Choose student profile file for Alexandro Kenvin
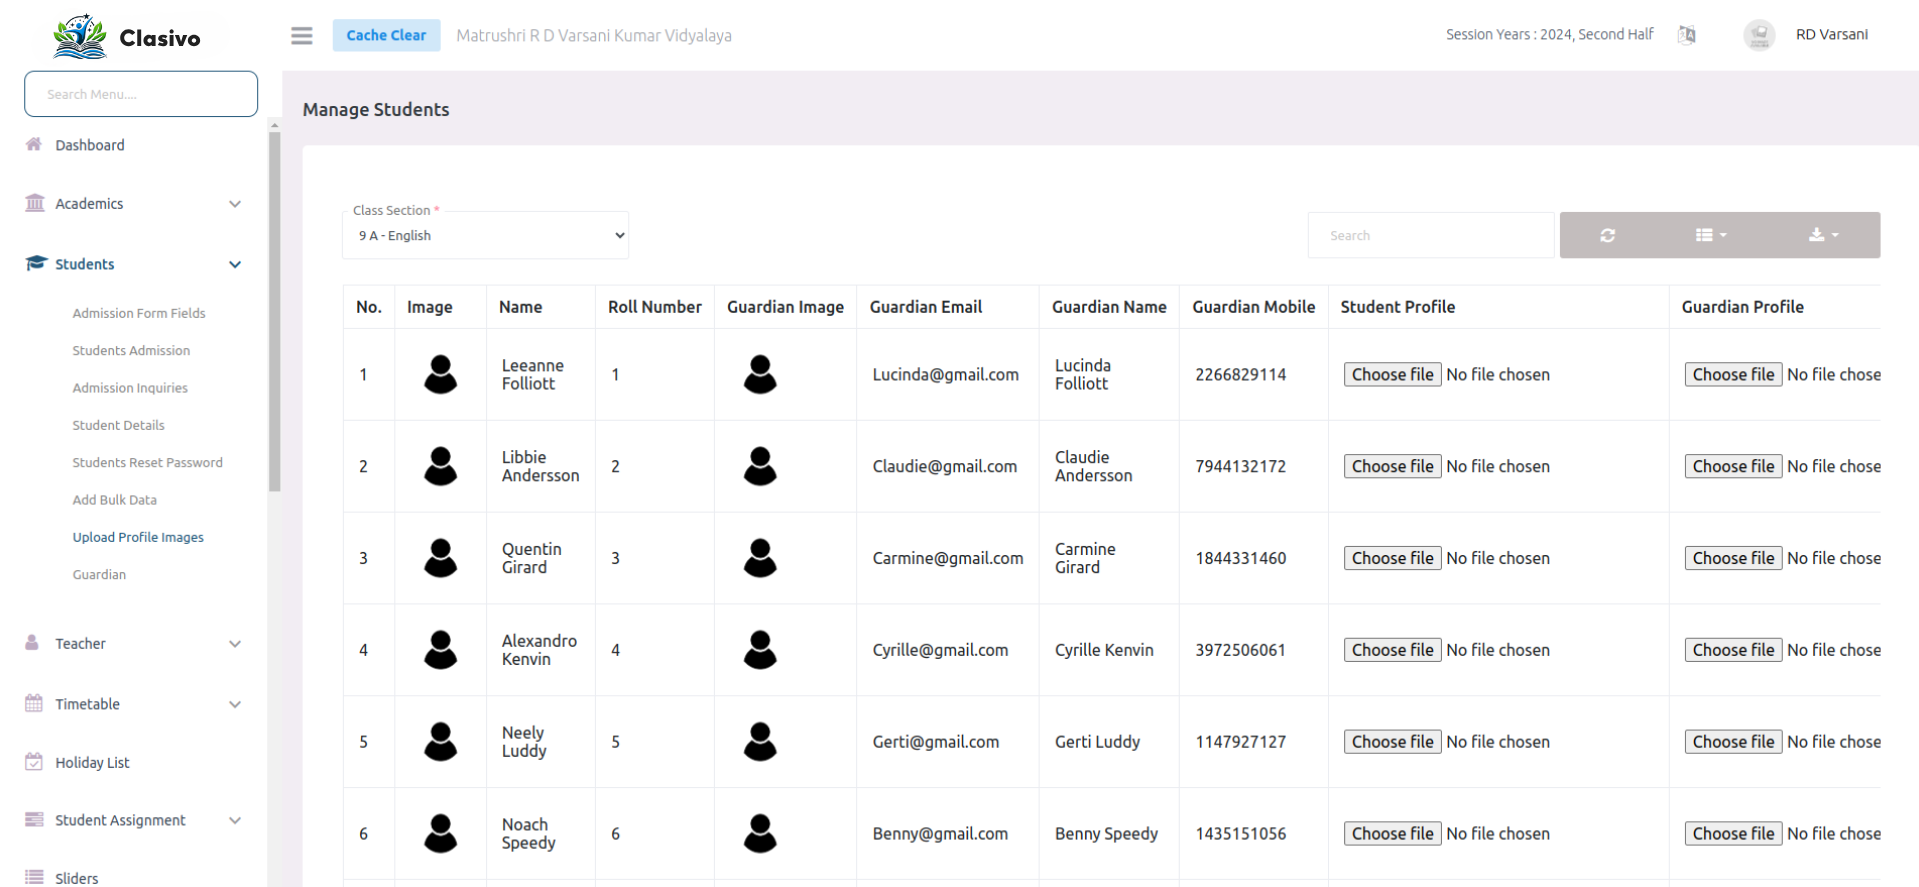Image resolution: width=1919 pixels, height=887 pixels. [x=1392, y=650]
